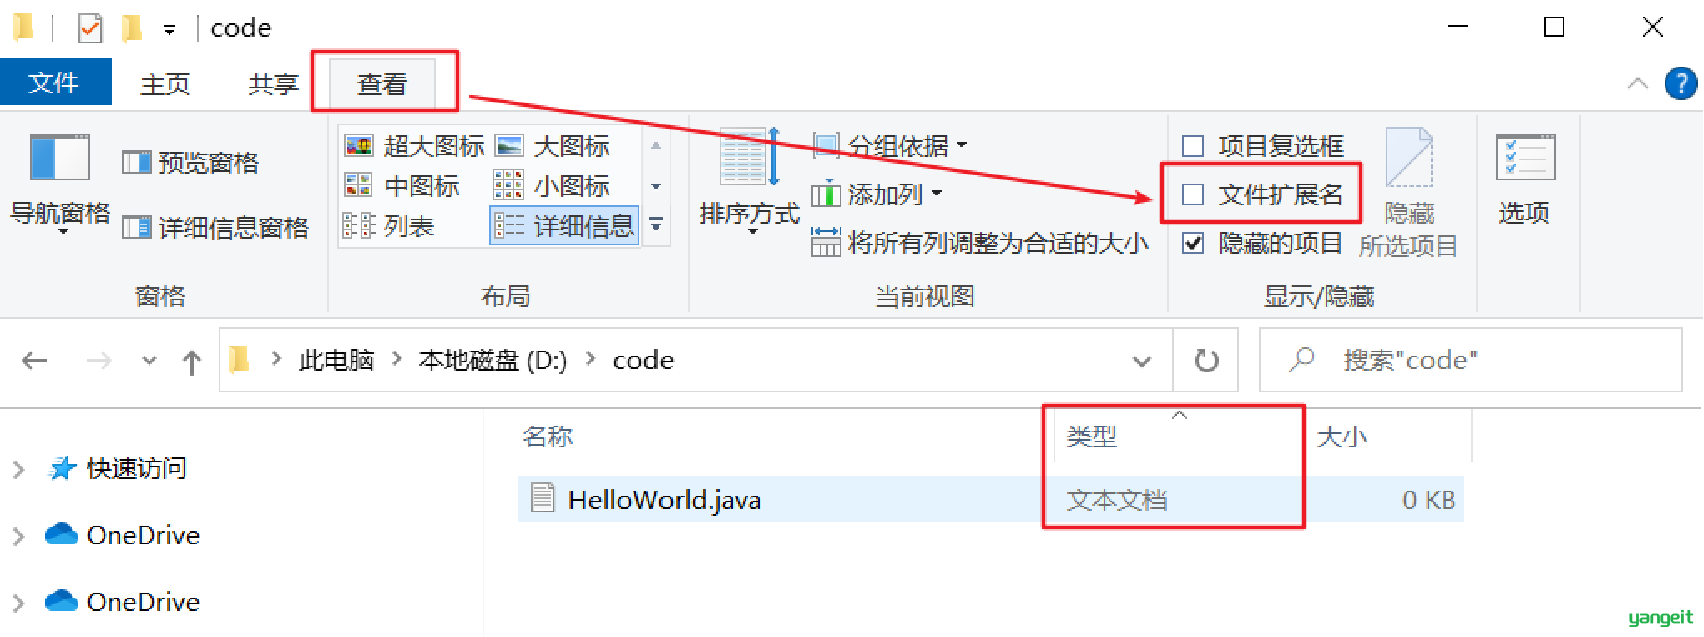The width and height of the screenshot is (1704, 637).
Task: Click code folder in address bar
Action: 643,360
